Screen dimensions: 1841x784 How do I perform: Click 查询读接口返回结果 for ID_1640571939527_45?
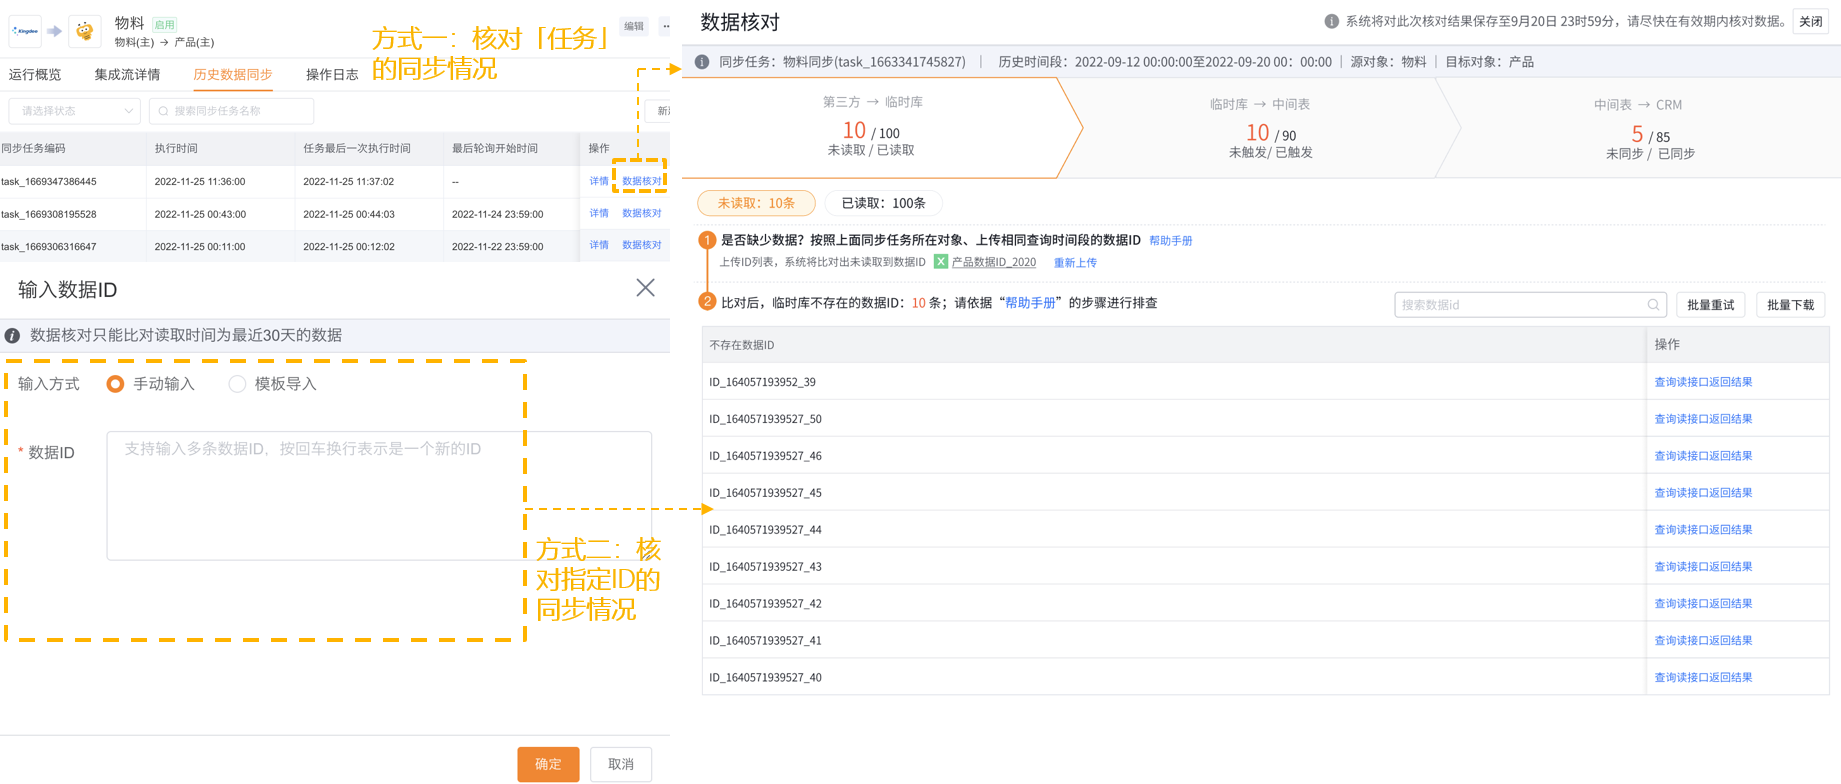[1703, 493]
